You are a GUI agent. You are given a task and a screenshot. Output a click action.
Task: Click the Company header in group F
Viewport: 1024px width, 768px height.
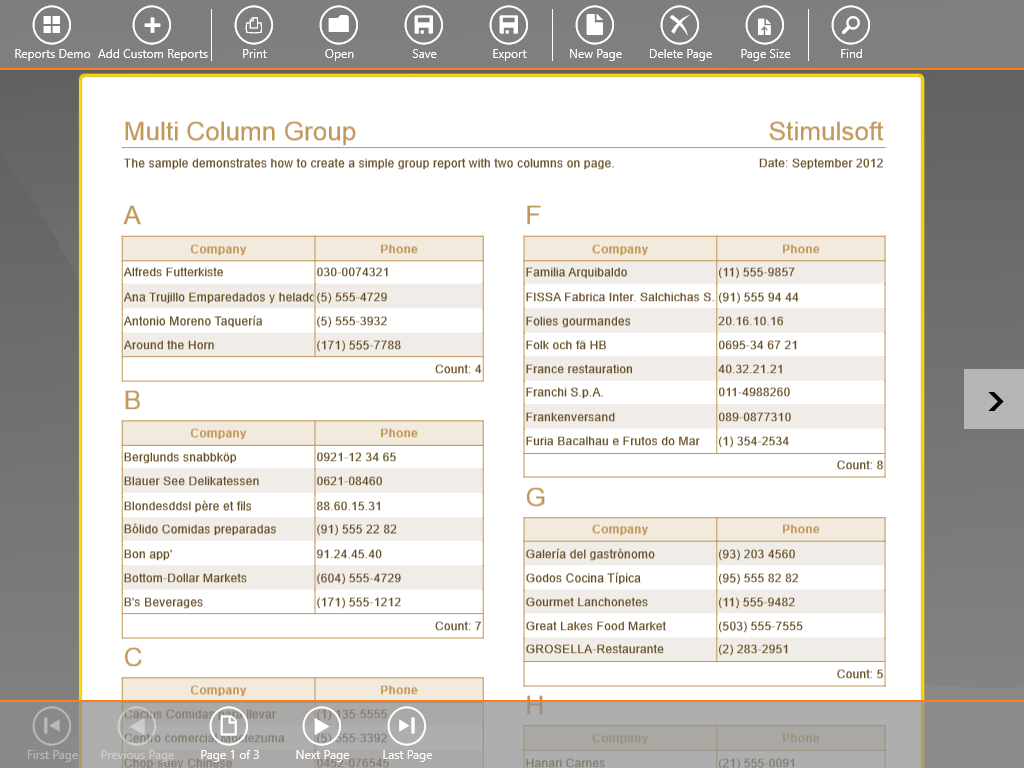point(620,249)
